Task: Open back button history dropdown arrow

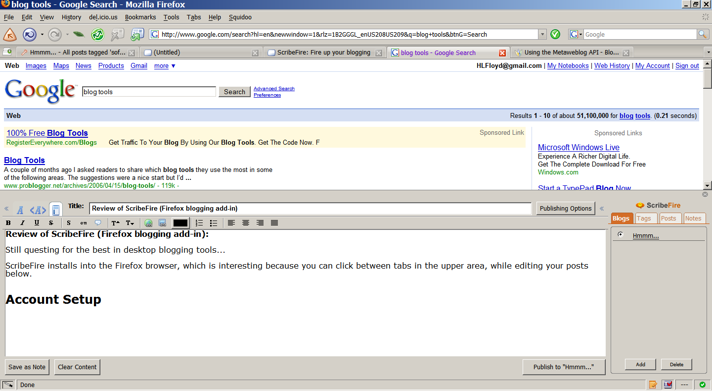Action: pos(42,35)
